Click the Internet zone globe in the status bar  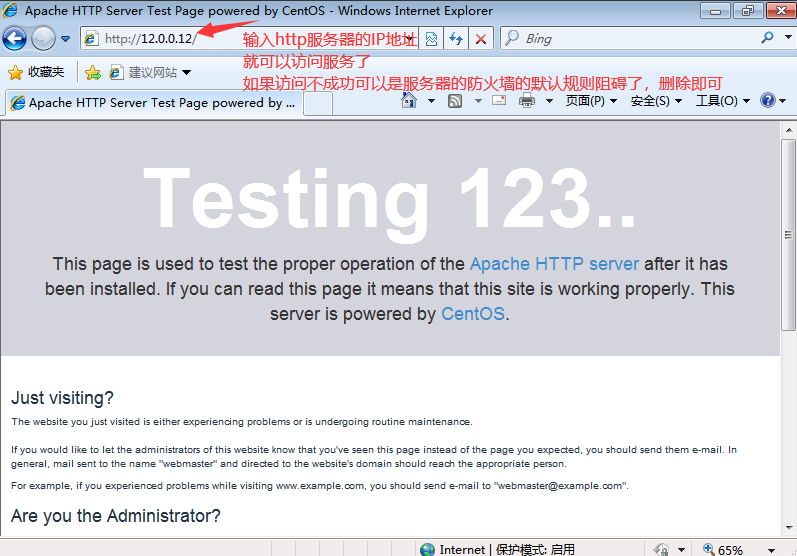click(x=427, y=549)
